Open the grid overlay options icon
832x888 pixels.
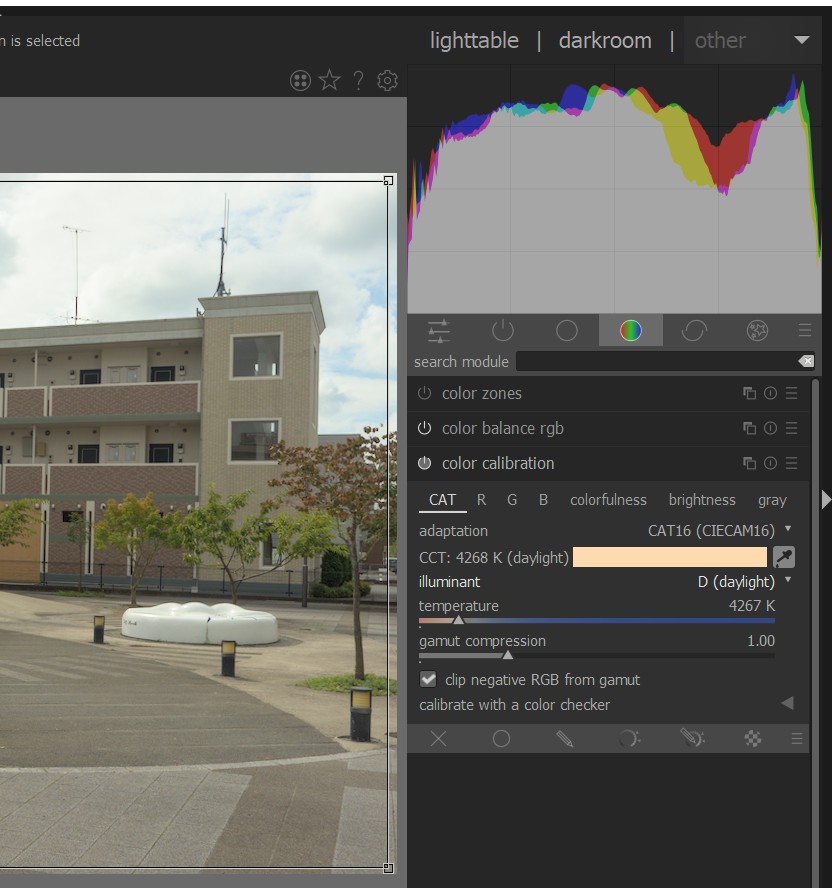300,80
